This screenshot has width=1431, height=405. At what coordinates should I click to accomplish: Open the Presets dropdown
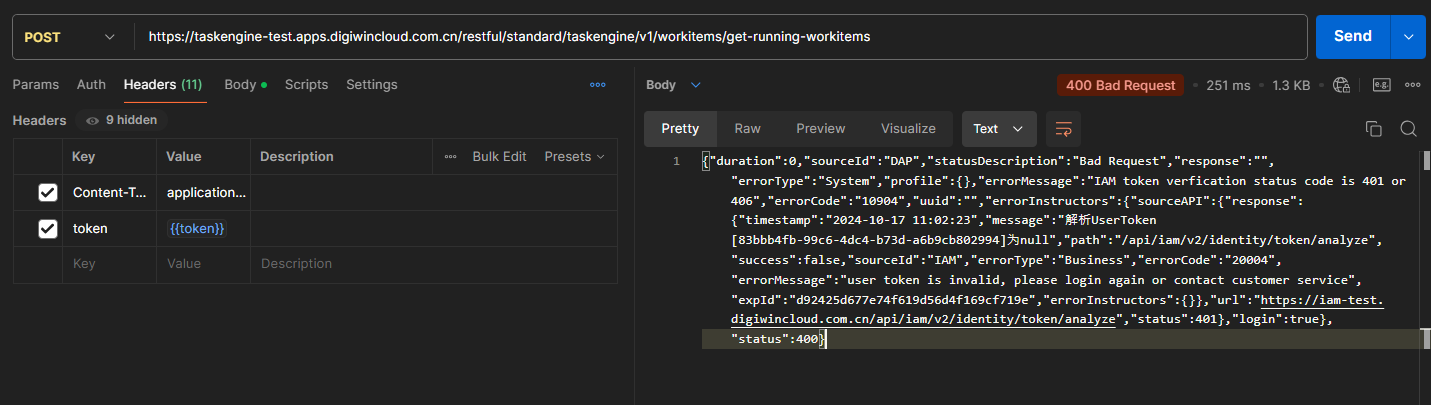pyautogui.click(x=575, y=157)
